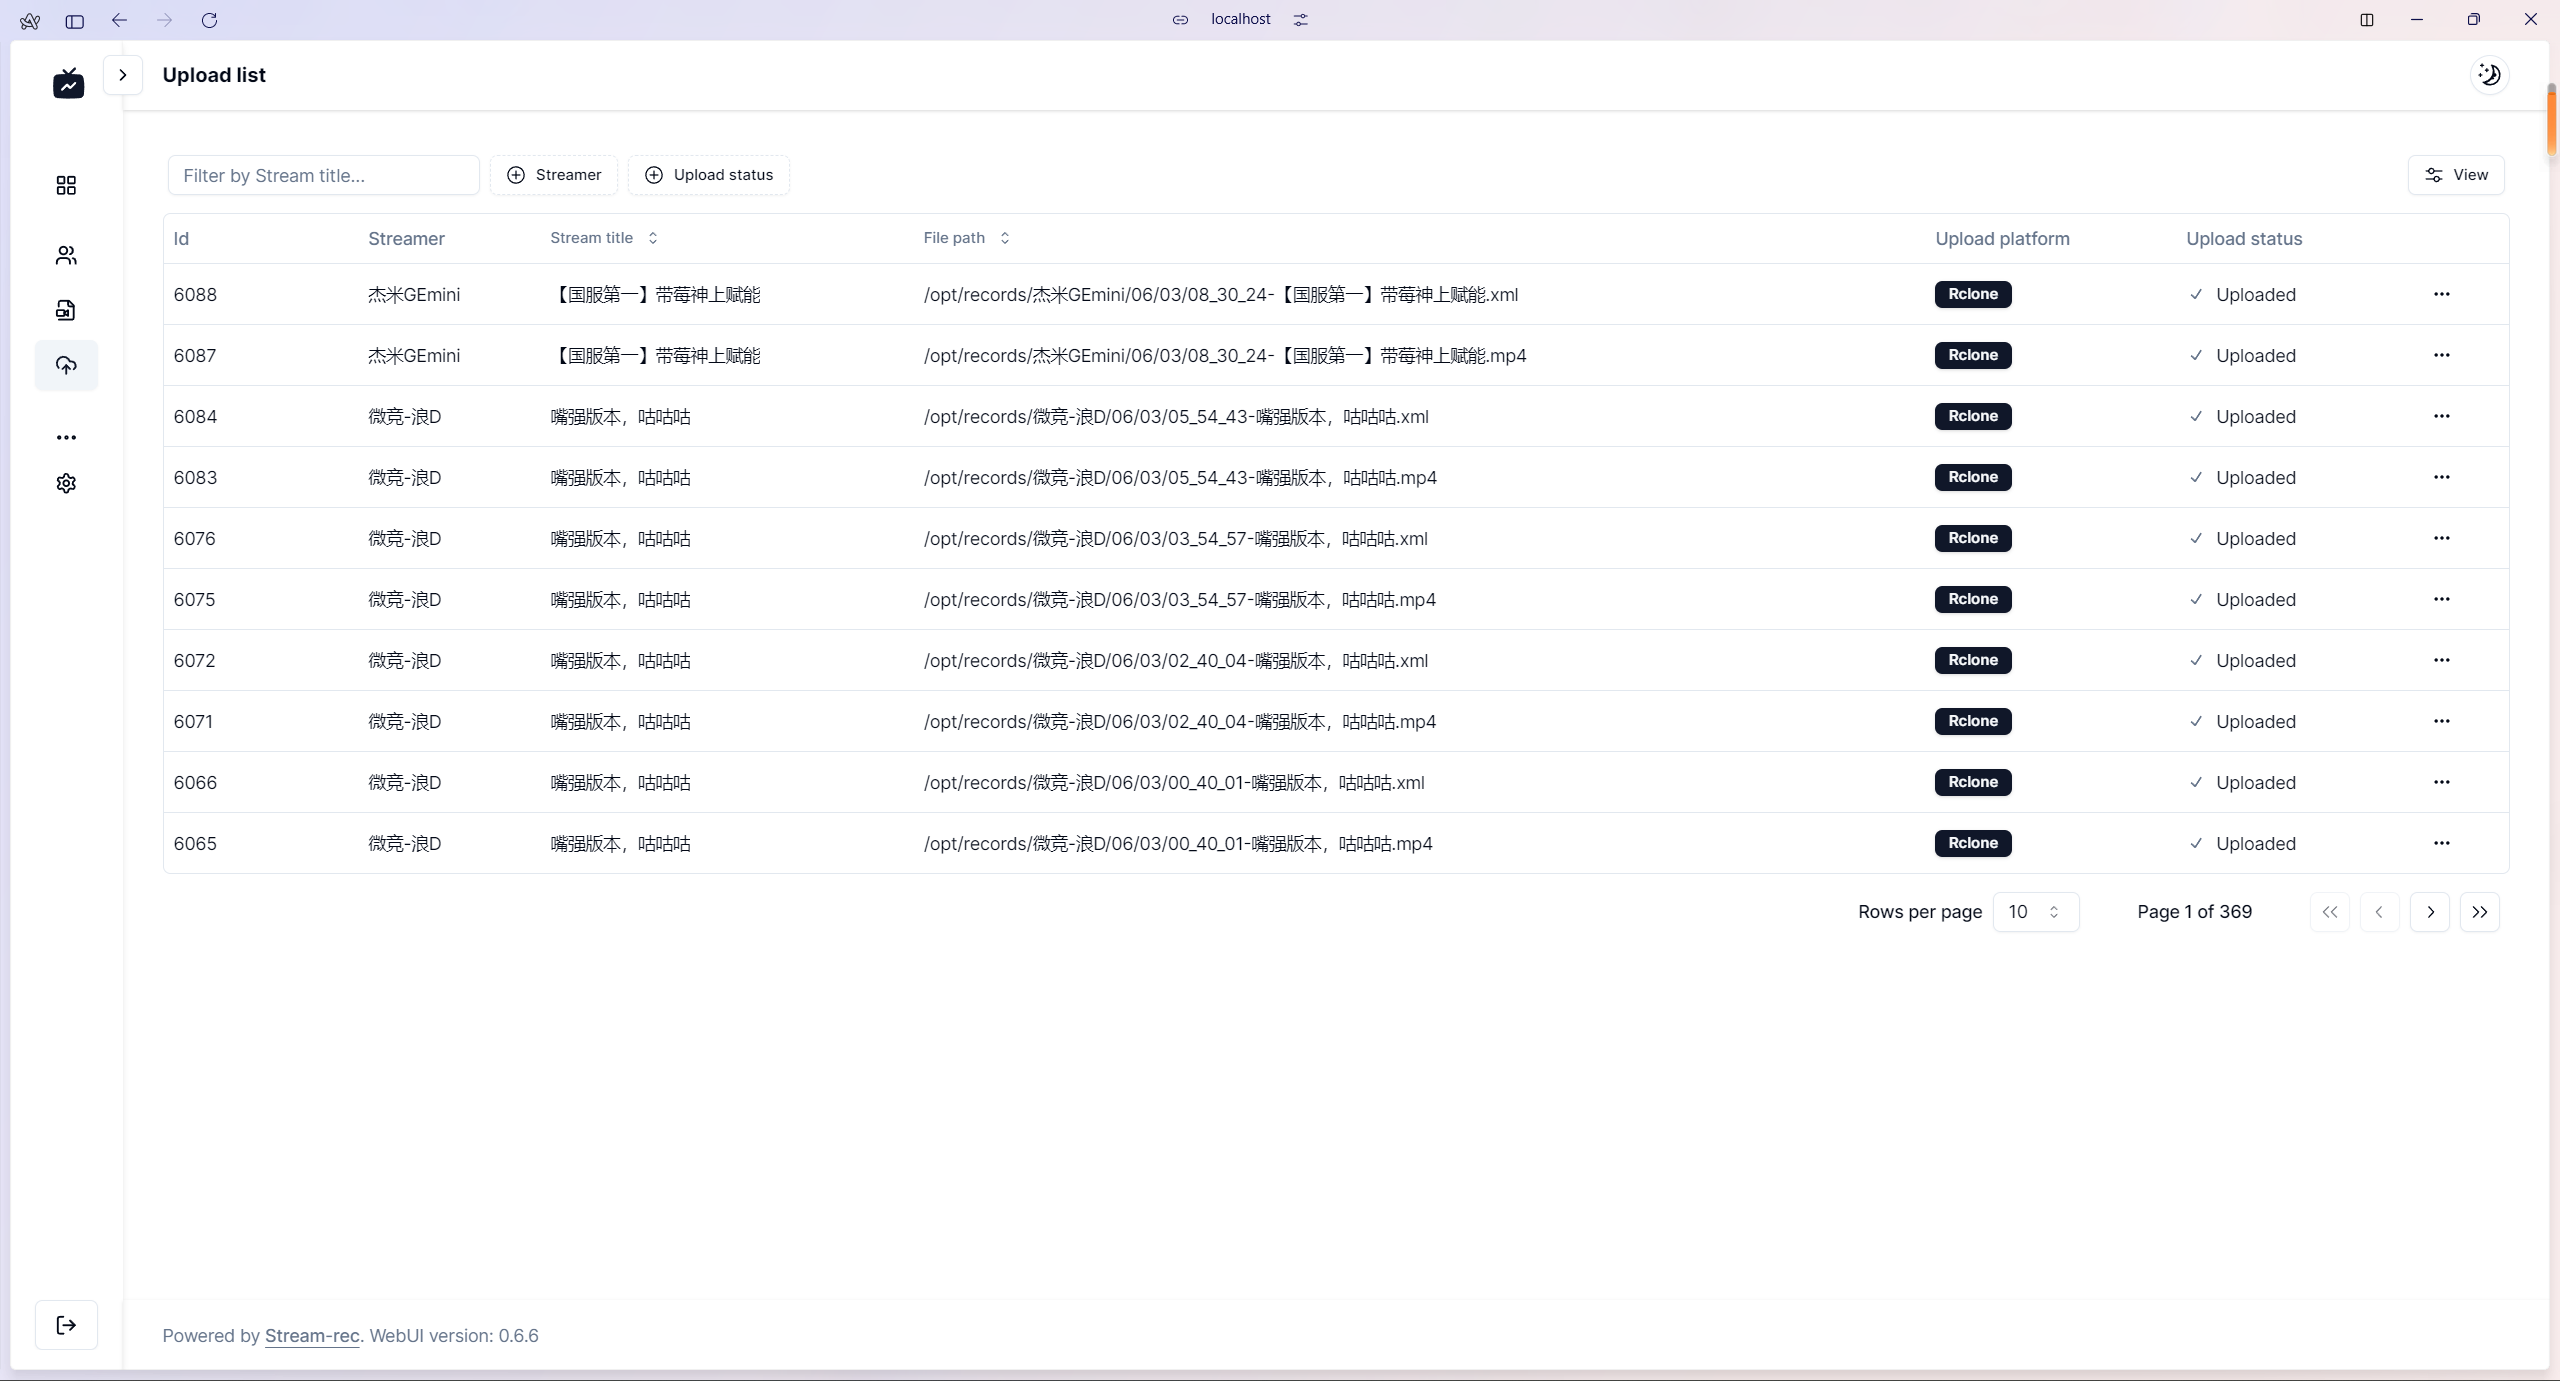Click the Stream-rec TV logo icon
This screenshot has height=1381, width=2560.
[x=68, y=84]
